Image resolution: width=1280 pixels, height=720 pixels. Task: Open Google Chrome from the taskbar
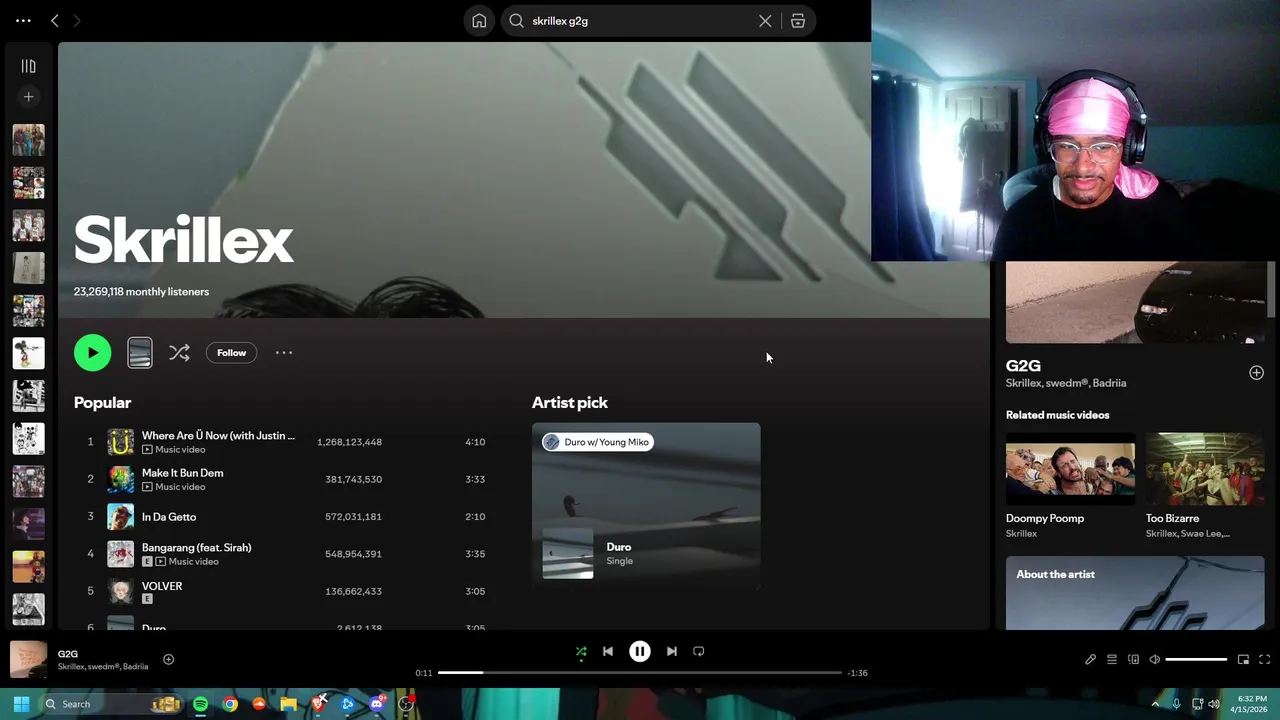click(x=230, y=704)
